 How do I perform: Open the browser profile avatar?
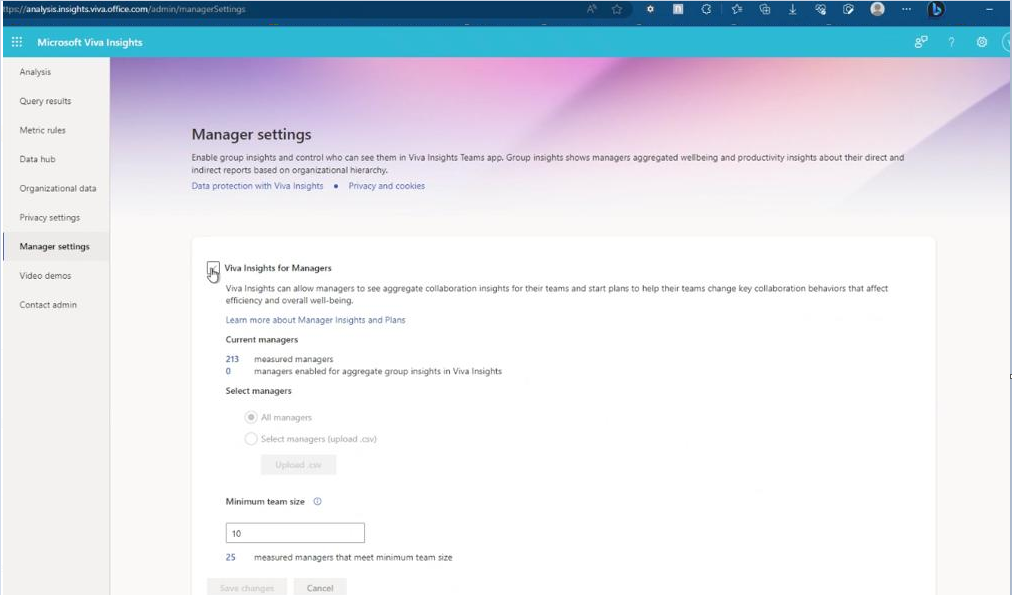(x=877, y=9)
